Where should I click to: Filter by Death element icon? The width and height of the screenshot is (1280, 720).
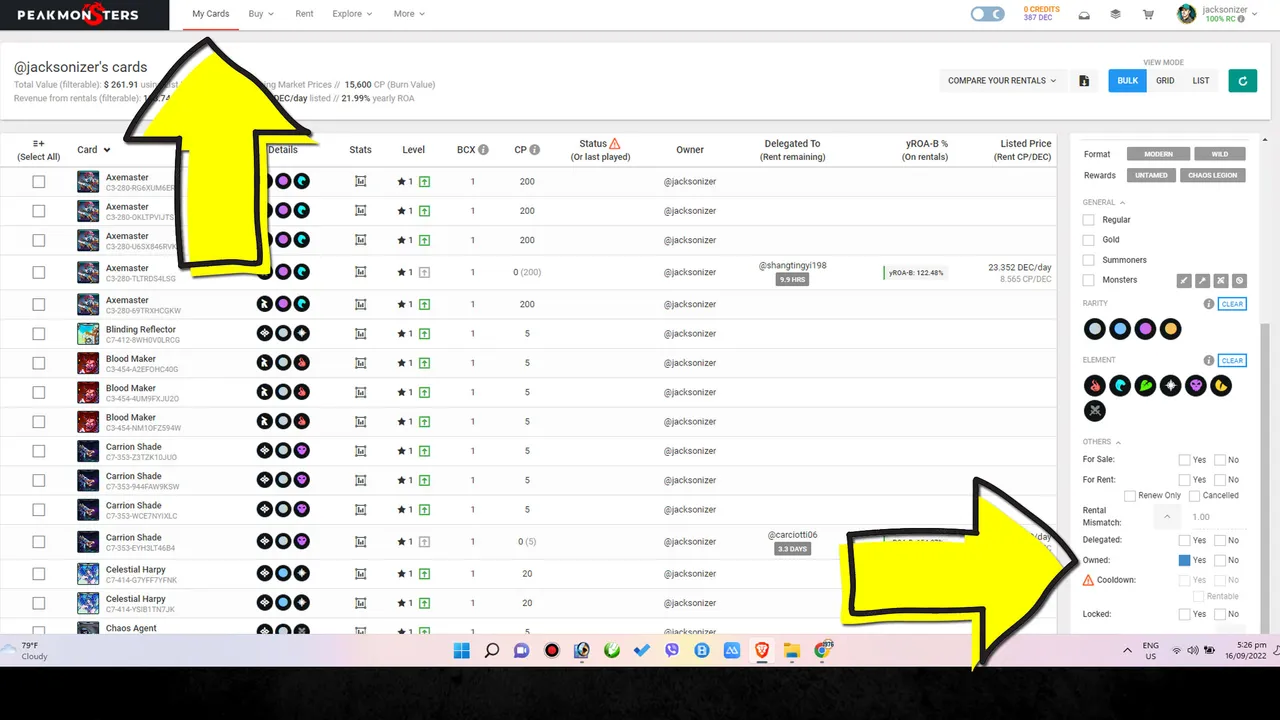(x=1195, y=385)
